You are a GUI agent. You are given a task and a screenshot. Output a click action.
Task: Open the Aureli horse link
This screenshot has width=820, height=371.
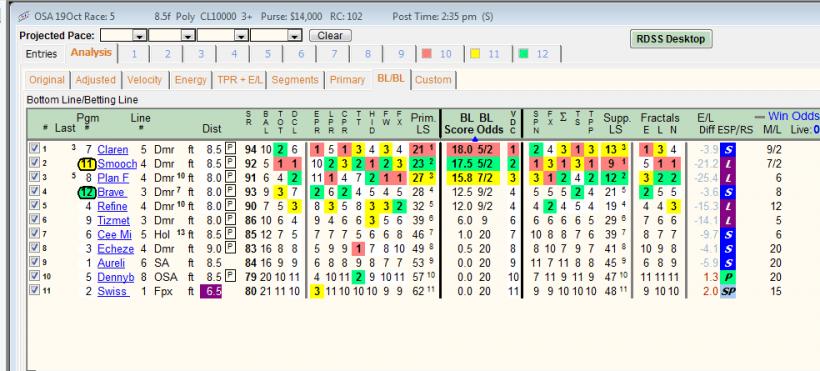[x=112, y=263]
